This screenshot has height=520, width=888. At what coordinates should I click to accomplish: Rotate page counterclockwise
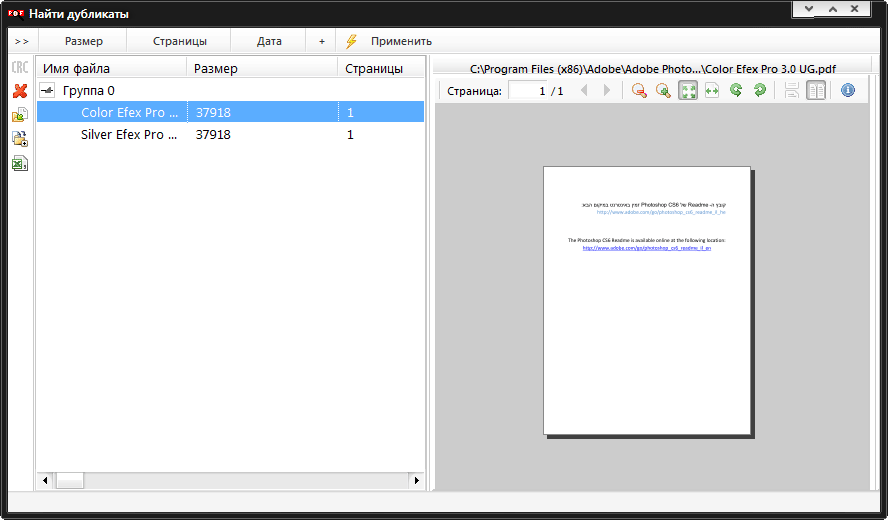pos(736,91)
